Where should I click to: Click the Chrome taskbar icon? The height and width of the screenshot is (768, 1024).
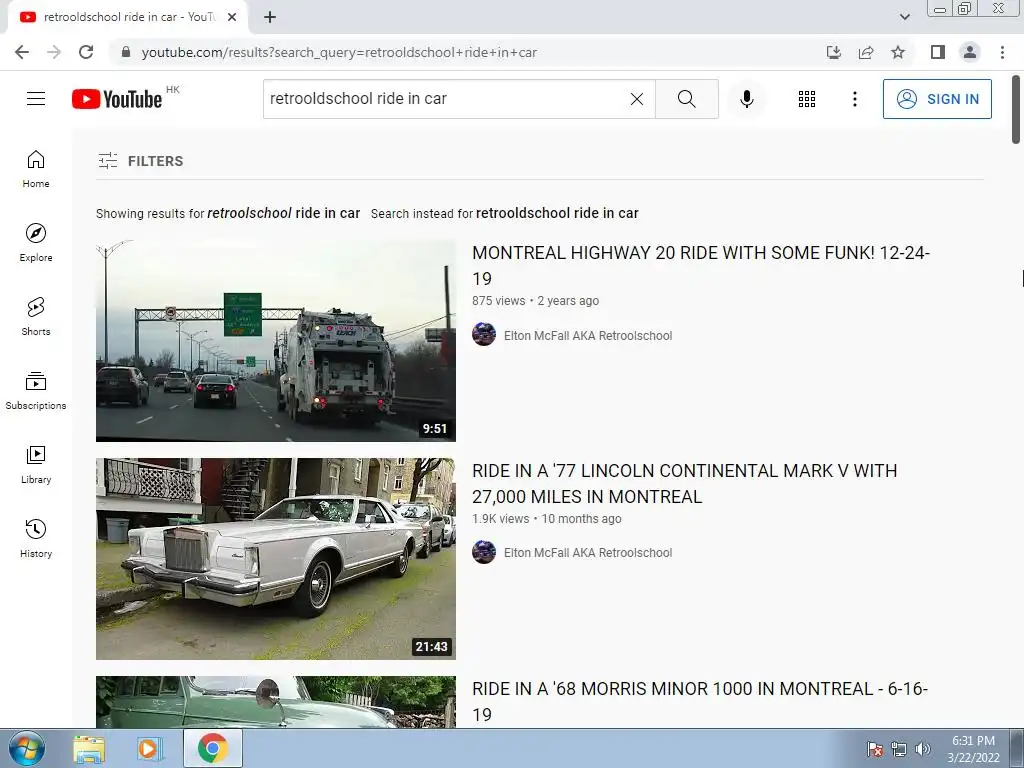(212, 748)
